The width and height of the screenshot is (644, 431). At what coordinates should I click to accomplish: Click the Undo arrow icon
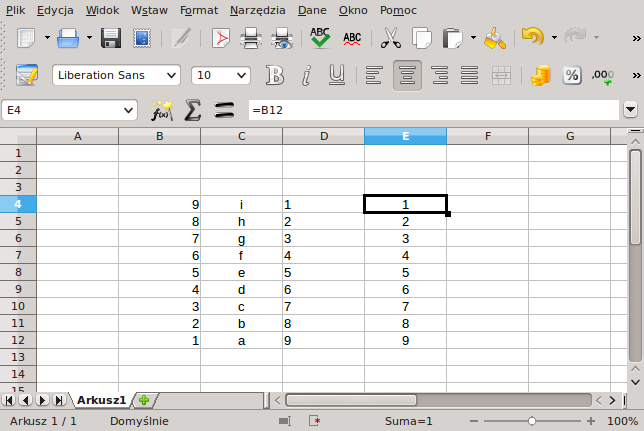coord(533,37)
